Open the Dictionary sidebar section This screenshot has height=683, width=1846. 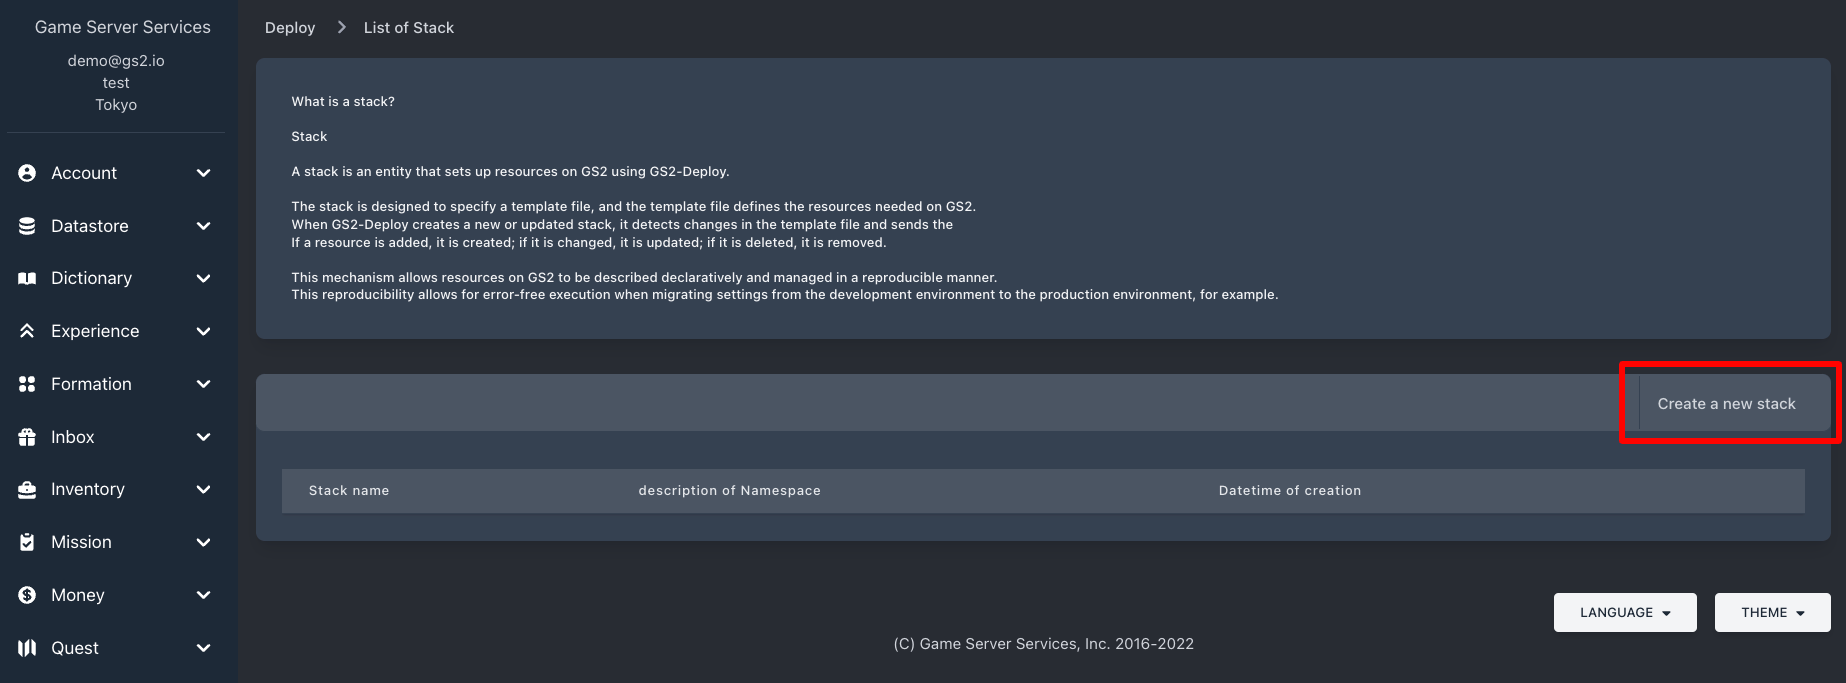pyautogui.click(x=116, y=278)
